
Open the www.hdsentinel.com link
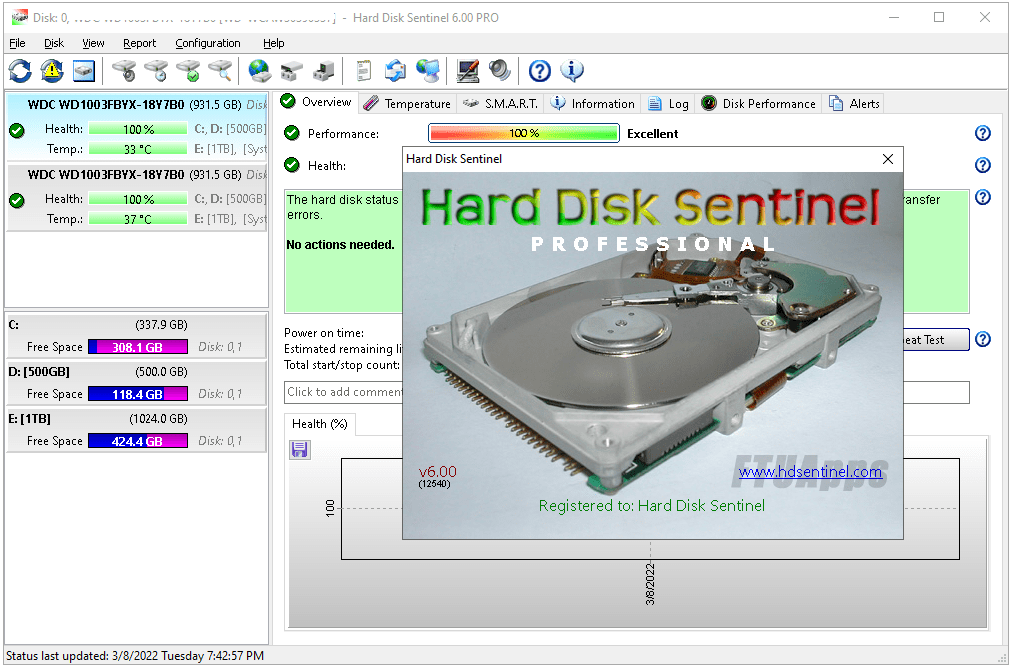810,472
